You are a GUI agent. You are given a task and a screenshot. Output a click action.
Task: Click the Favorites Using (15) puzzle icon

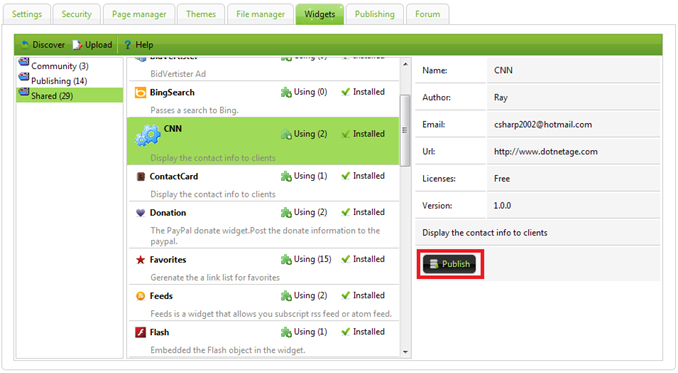point(286,259)
